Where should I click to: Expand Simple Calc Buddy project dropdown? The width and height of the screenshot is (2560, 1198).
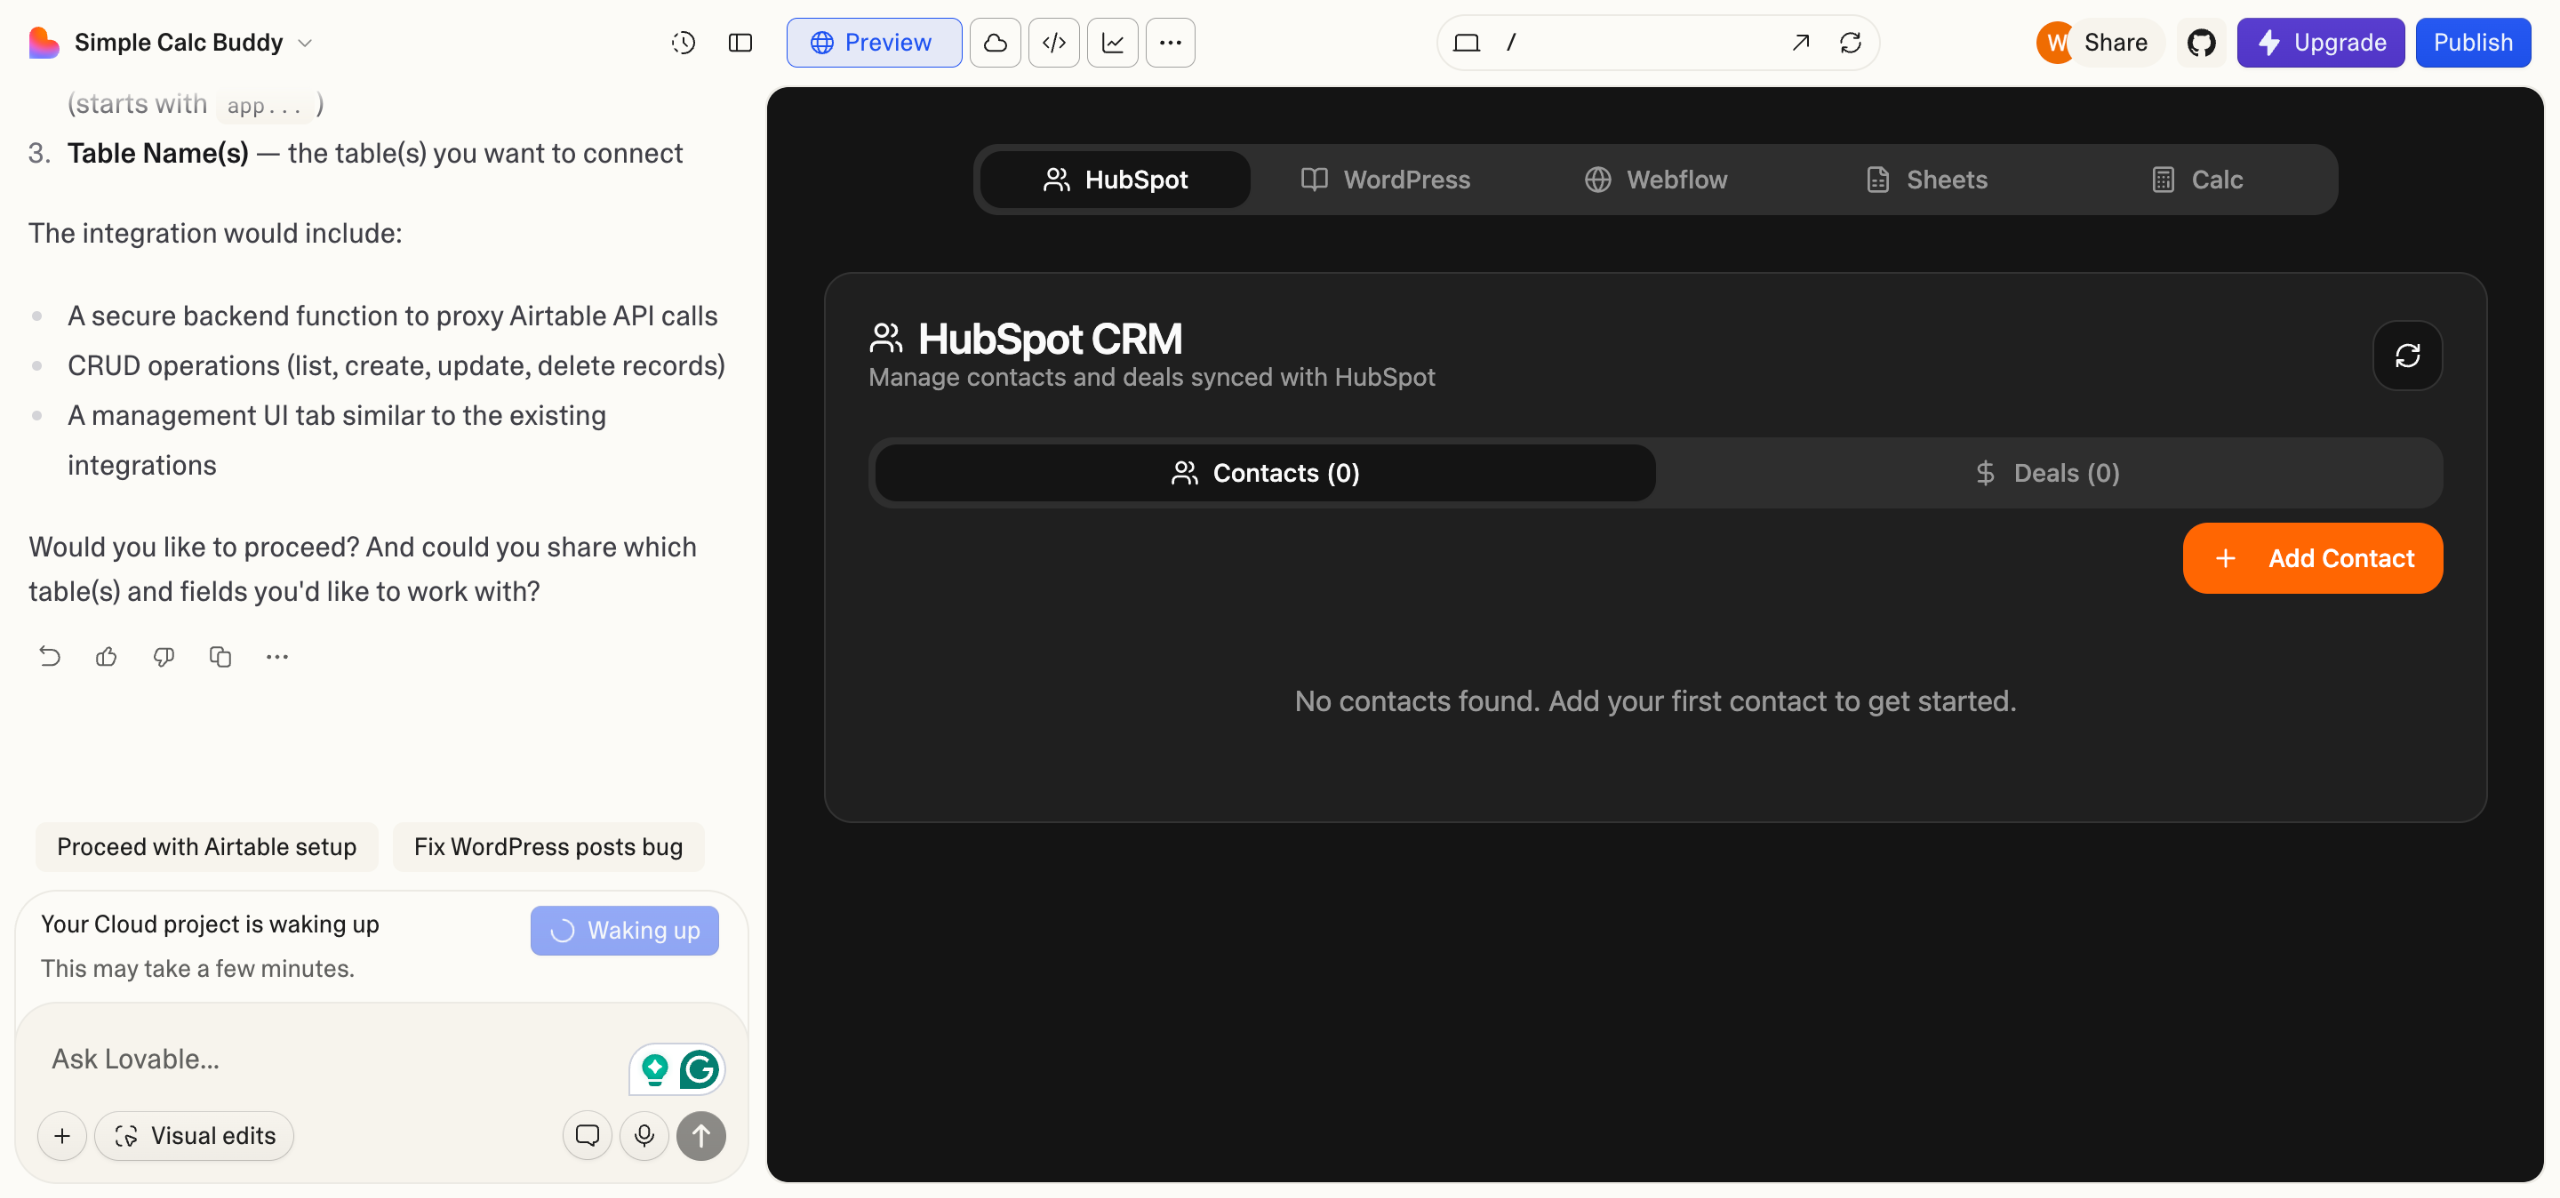[x=305, y=43]
